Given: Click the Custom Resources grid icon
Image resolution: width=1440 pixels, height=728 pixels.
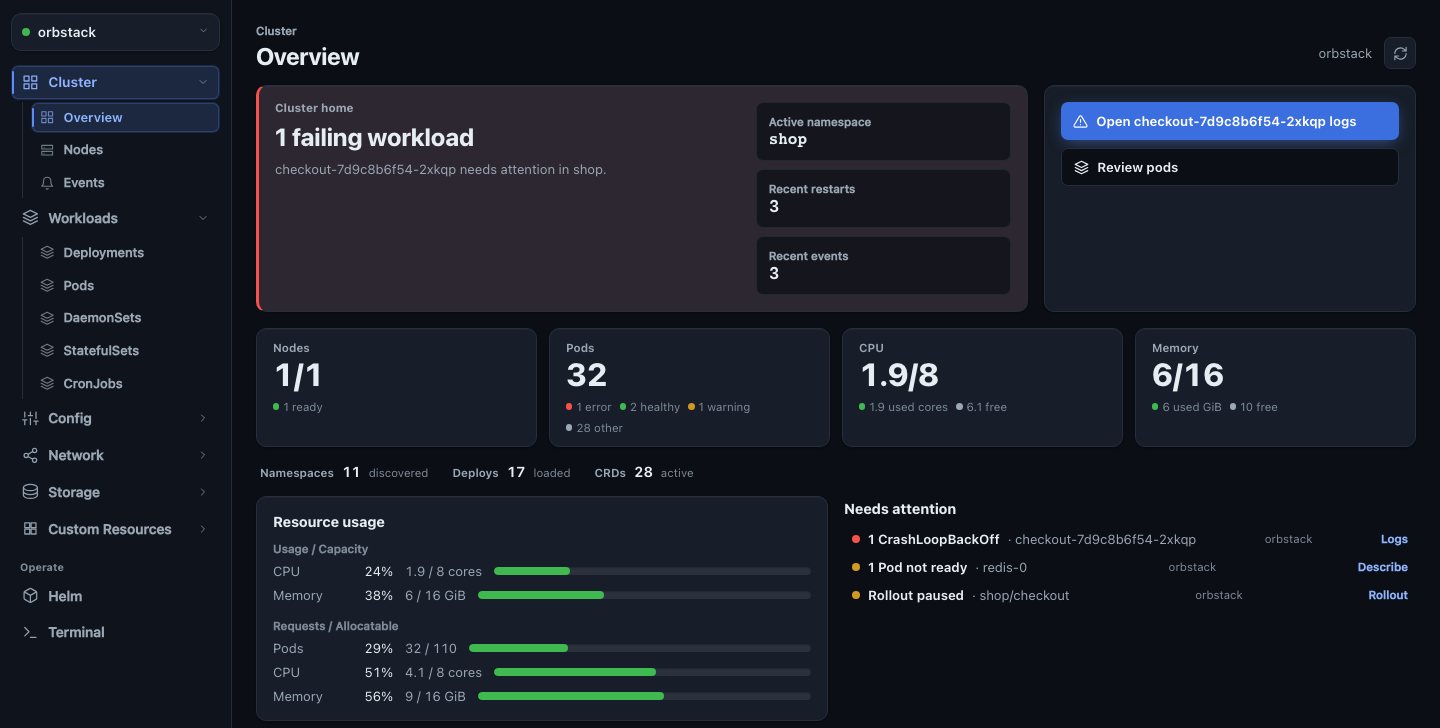Looking at the screenshot, I should [x=30, y=529].
